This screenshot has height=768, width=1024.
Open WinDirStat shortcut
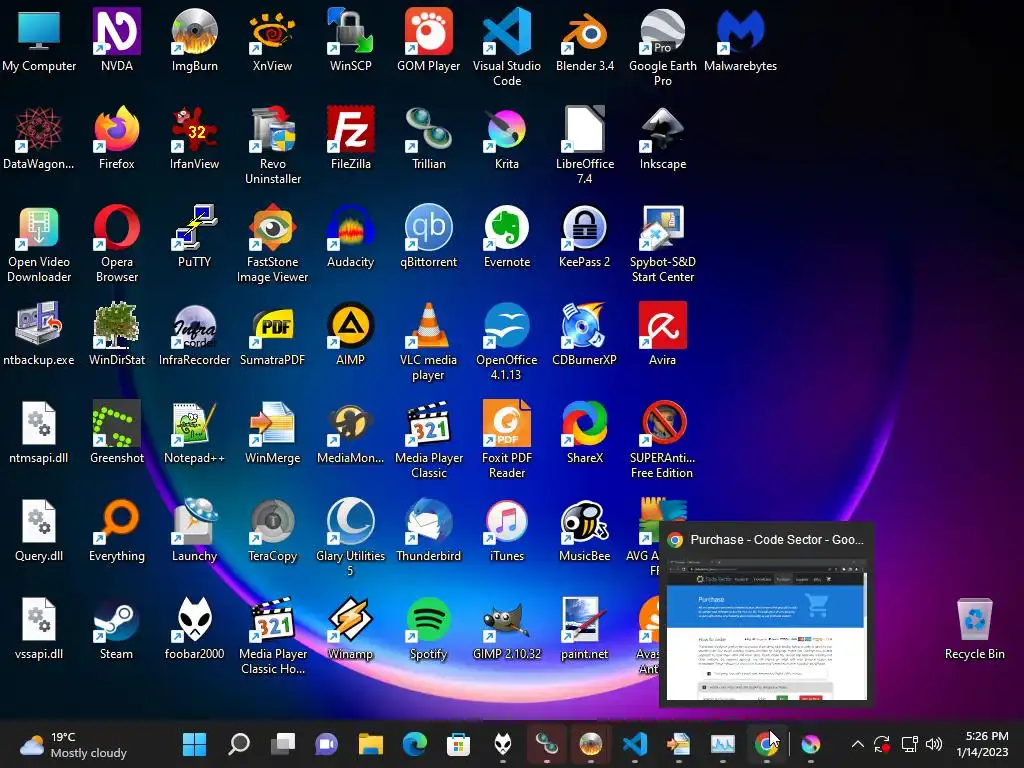[x=117, y=334]
